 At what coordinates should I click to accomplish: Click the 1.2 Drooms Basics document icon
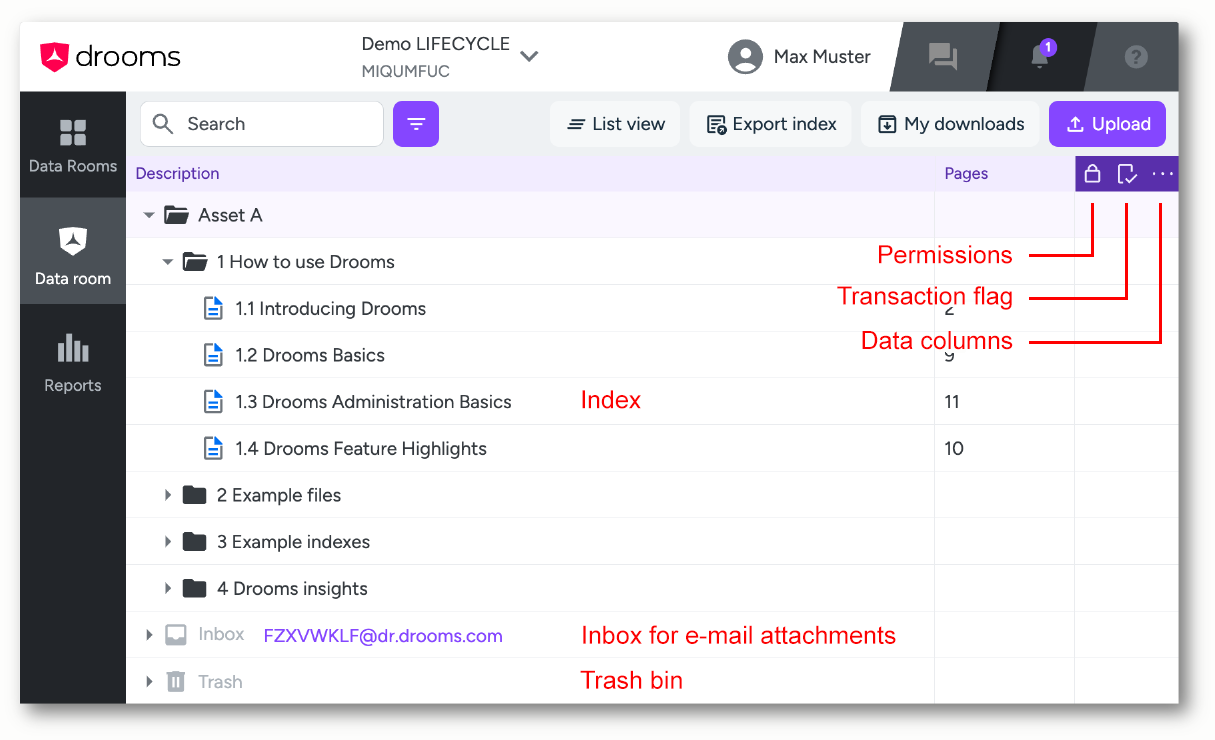click(x=213, y=355)
